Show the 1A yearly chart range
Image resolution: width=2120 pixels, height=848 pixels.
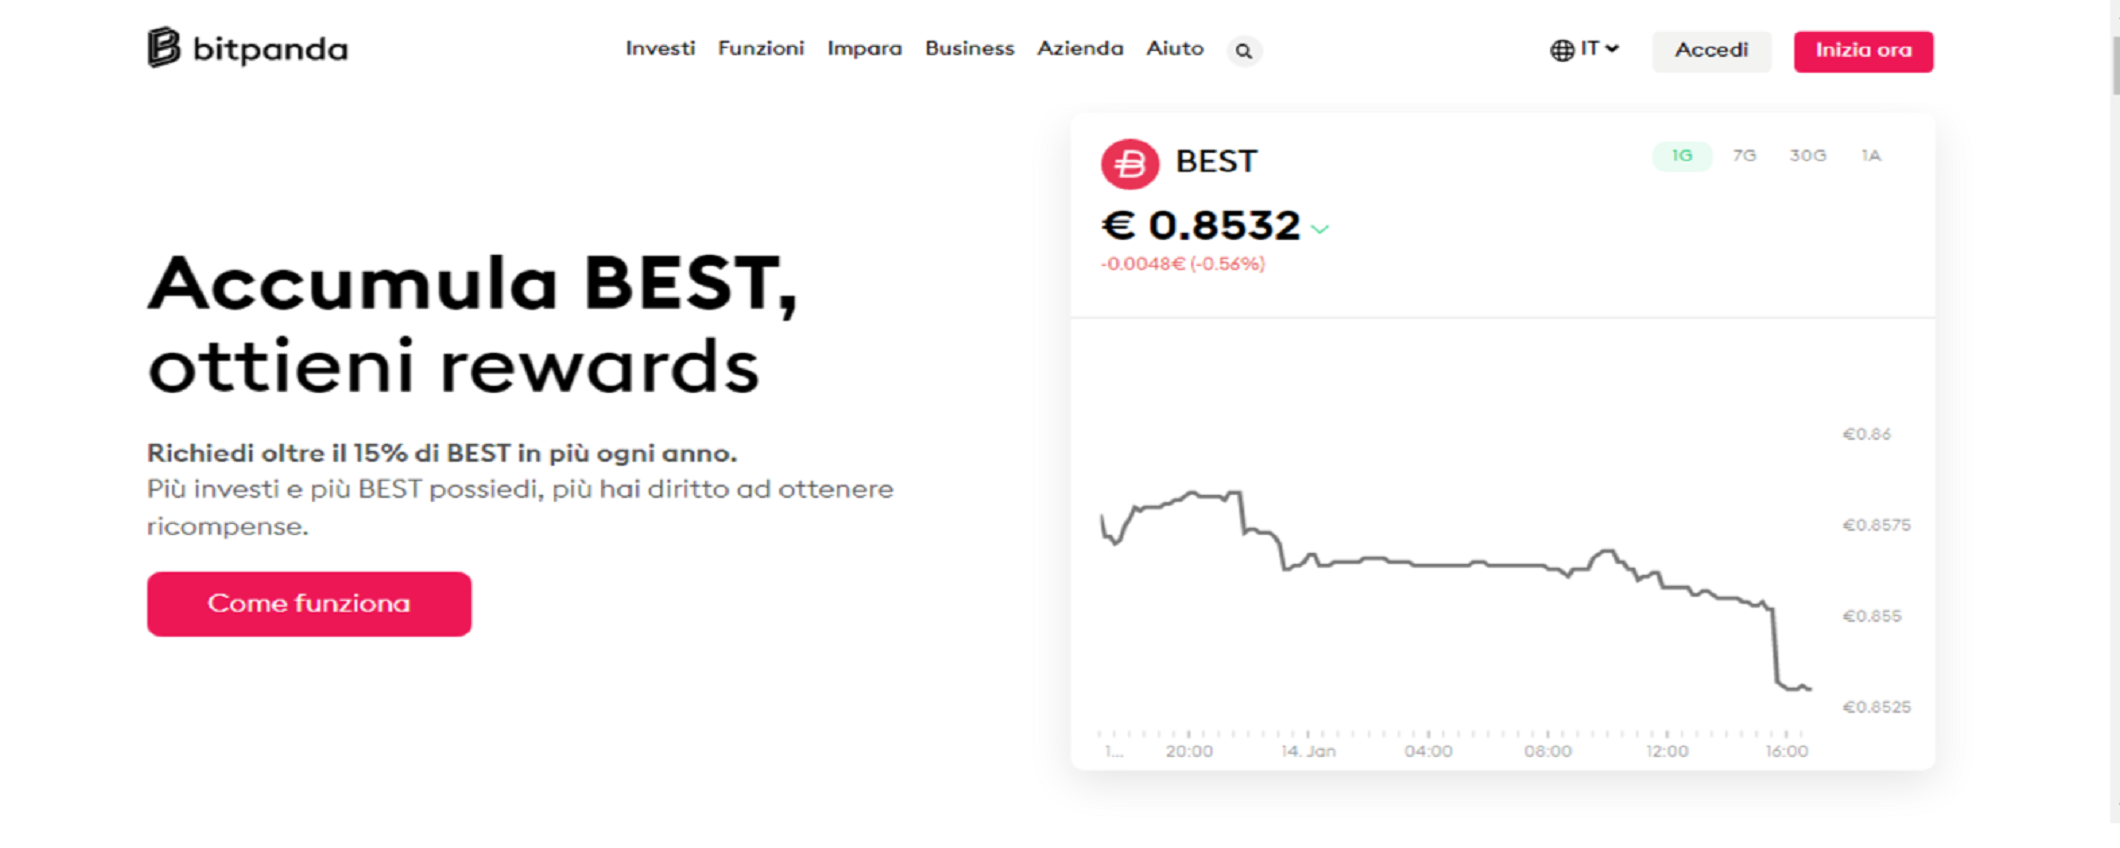(x=1871, y=156)
